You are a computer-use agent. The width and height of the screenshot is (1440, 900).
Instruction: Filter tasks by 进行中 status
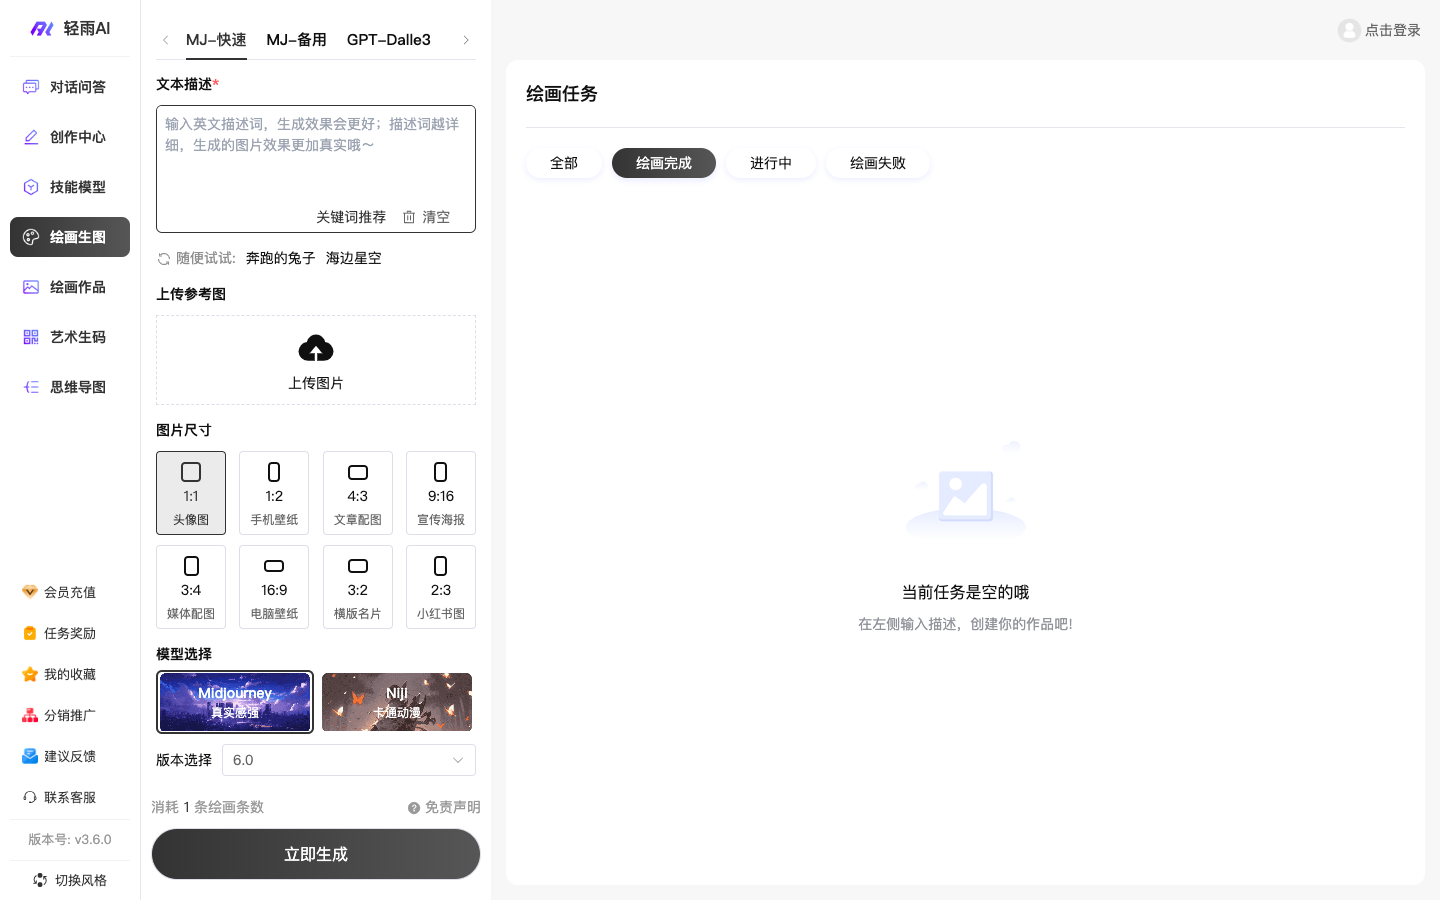point(771,163)
